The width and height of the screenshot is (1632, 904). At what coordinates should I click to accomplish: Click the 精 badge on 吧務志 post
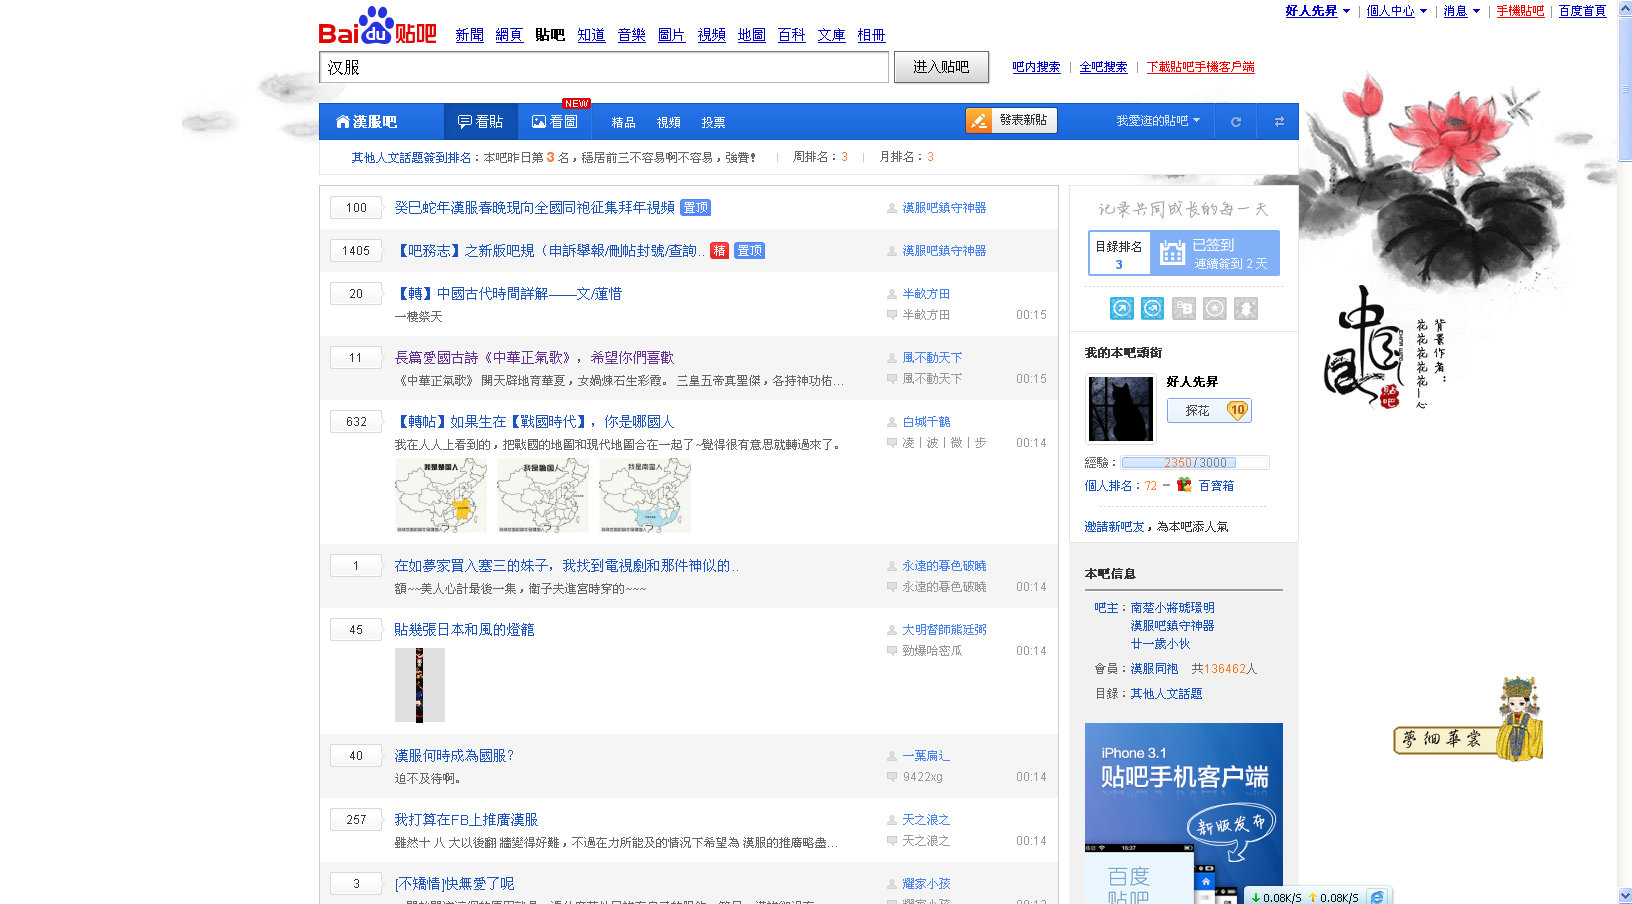(x=719, y=251)
